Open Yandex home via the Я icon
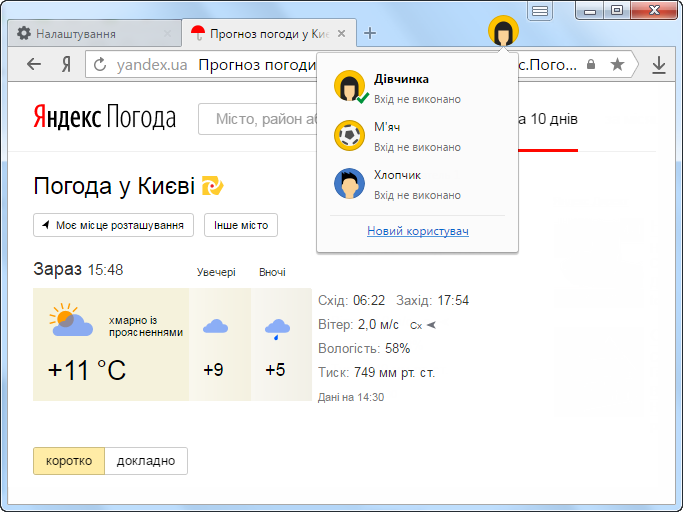This screenshot has width=683, height=512. point(66,64)
